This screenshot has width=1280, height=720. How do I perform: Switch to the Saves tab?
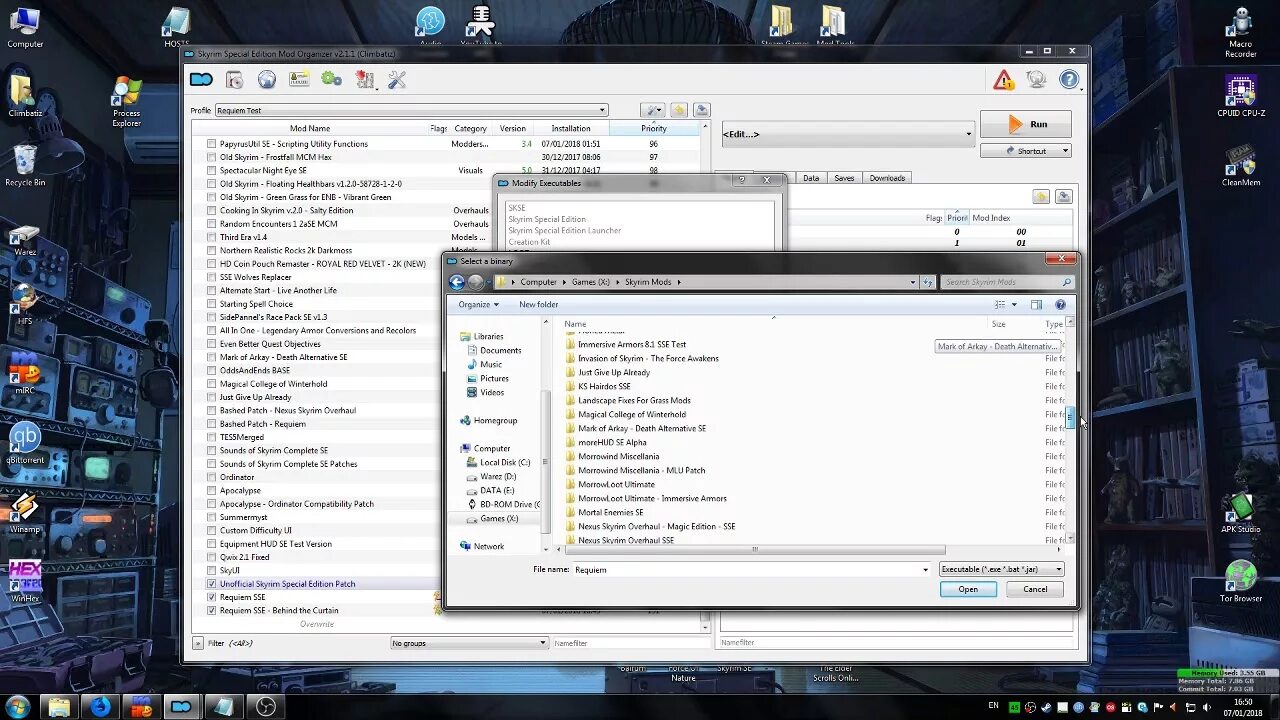click(x=844, y=178)
